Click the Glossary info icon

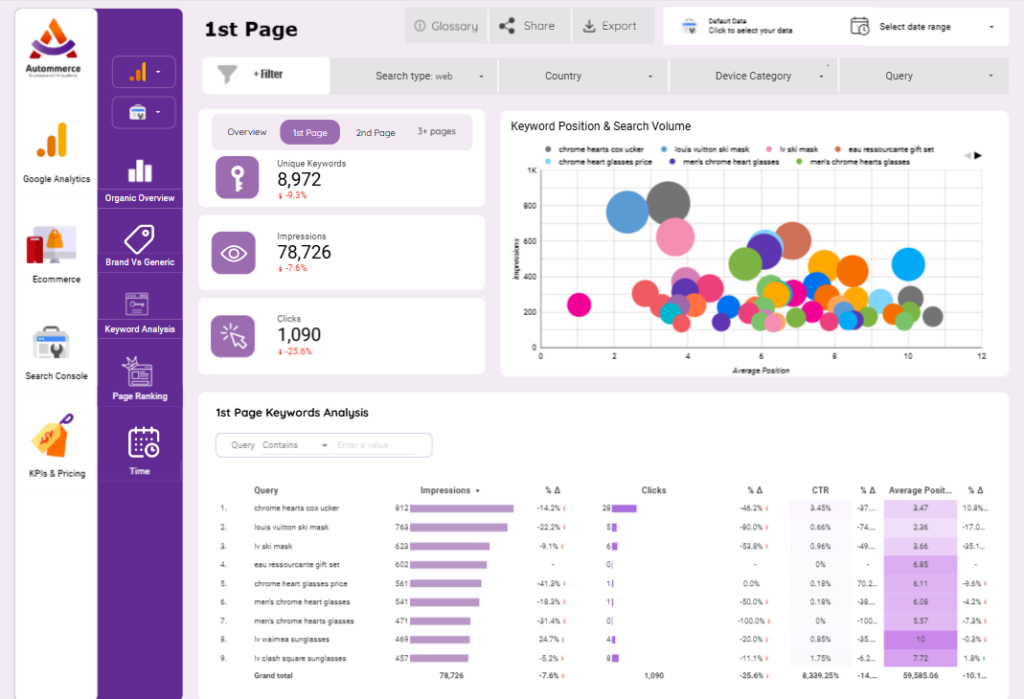[x=420, y=26]
